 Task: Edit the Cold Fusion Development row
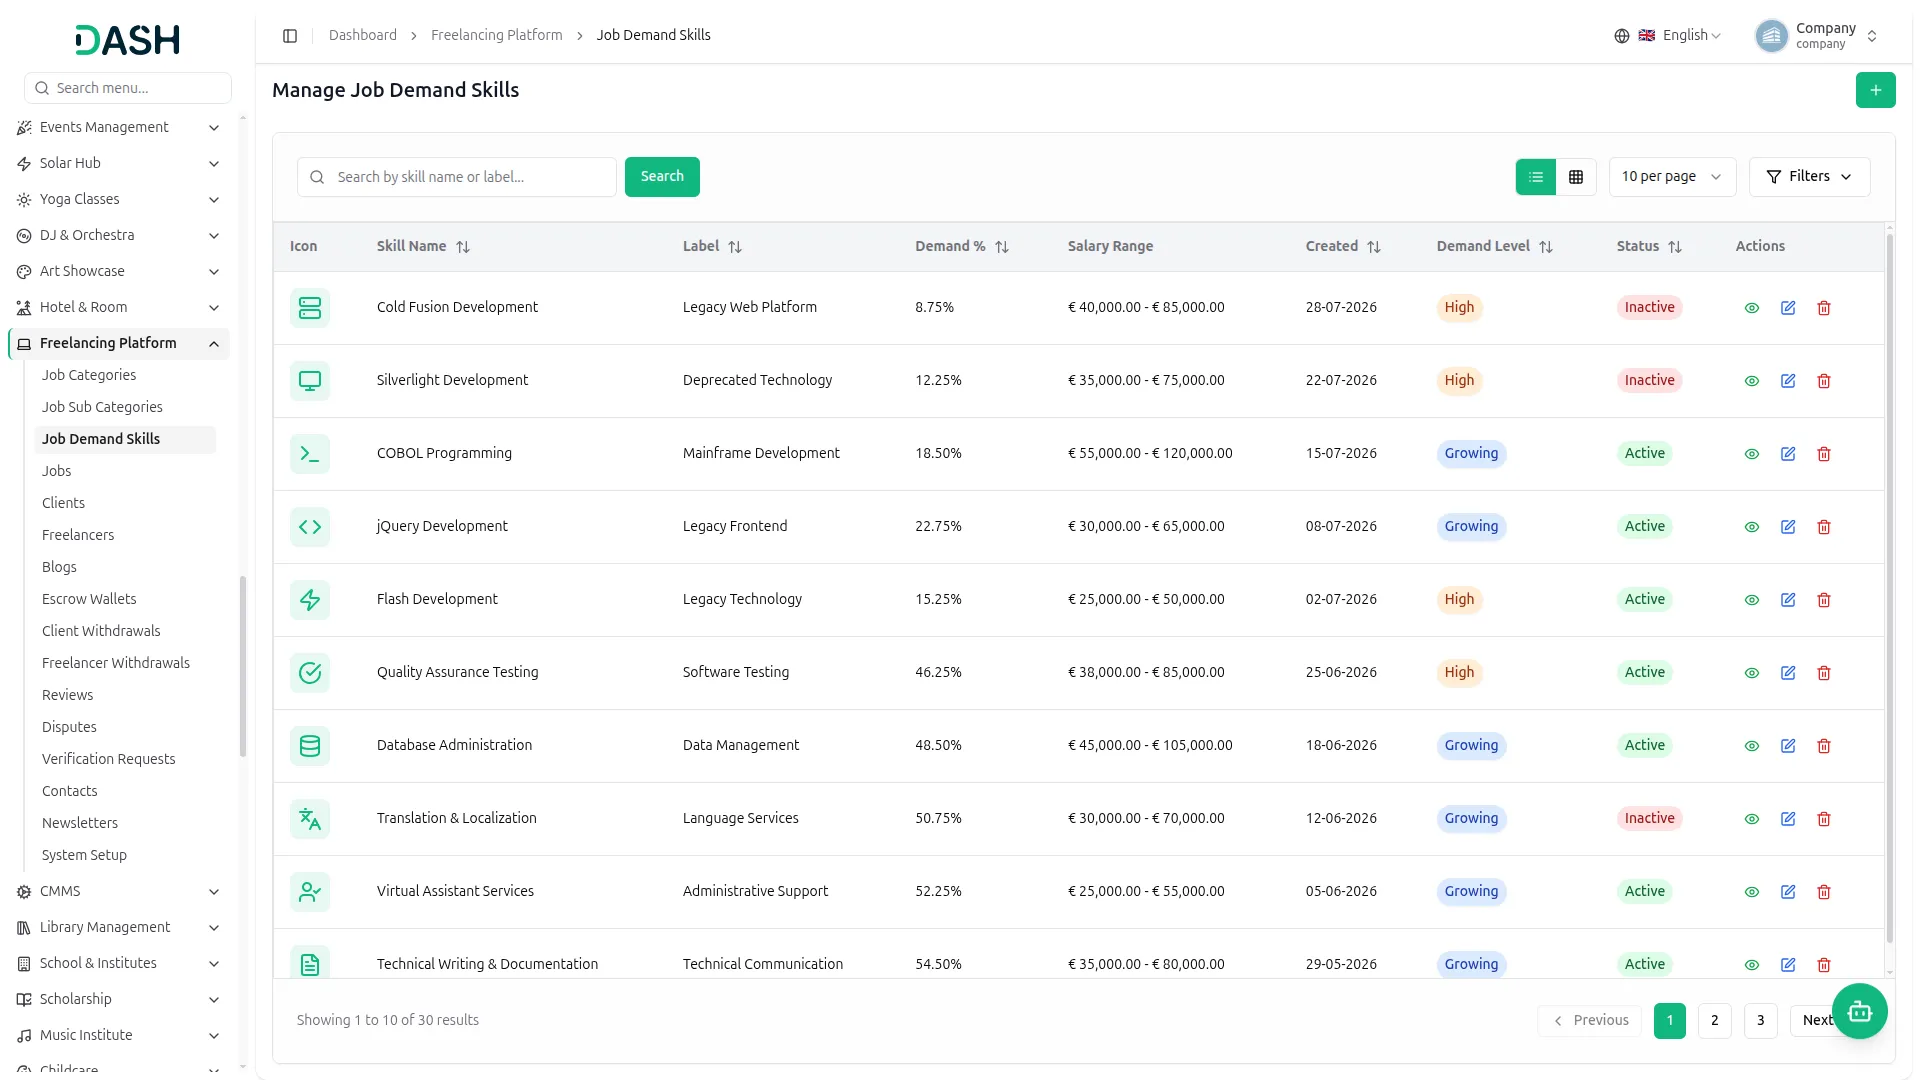[1788, 308]
